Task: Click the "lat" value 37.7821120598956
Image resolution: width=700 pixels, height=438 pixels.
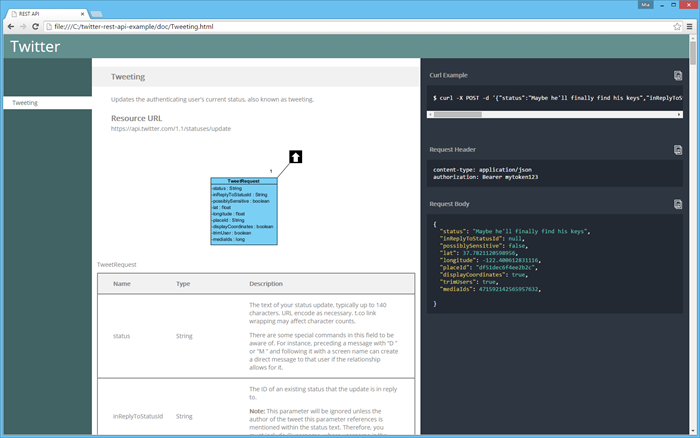Action: coord(489,253)
